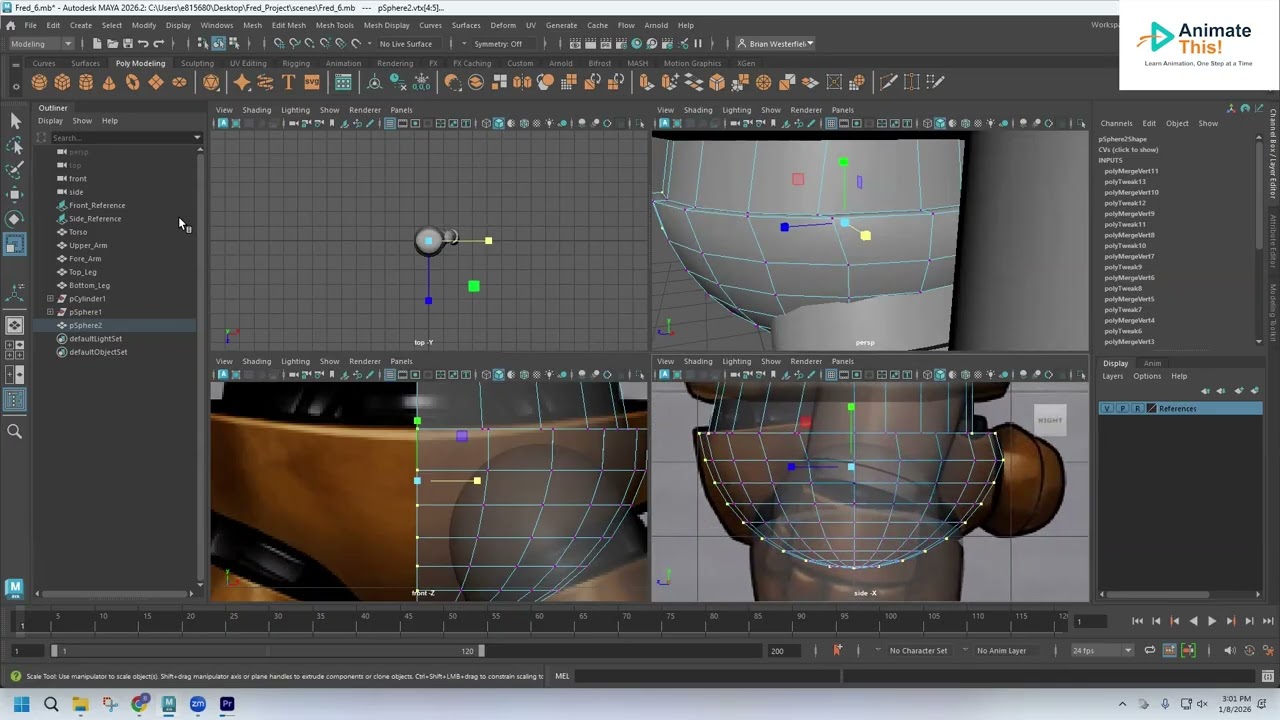Toggle the outliner panel button in the toolbox
Viewport: 1280px width, 720px height.
14,399
